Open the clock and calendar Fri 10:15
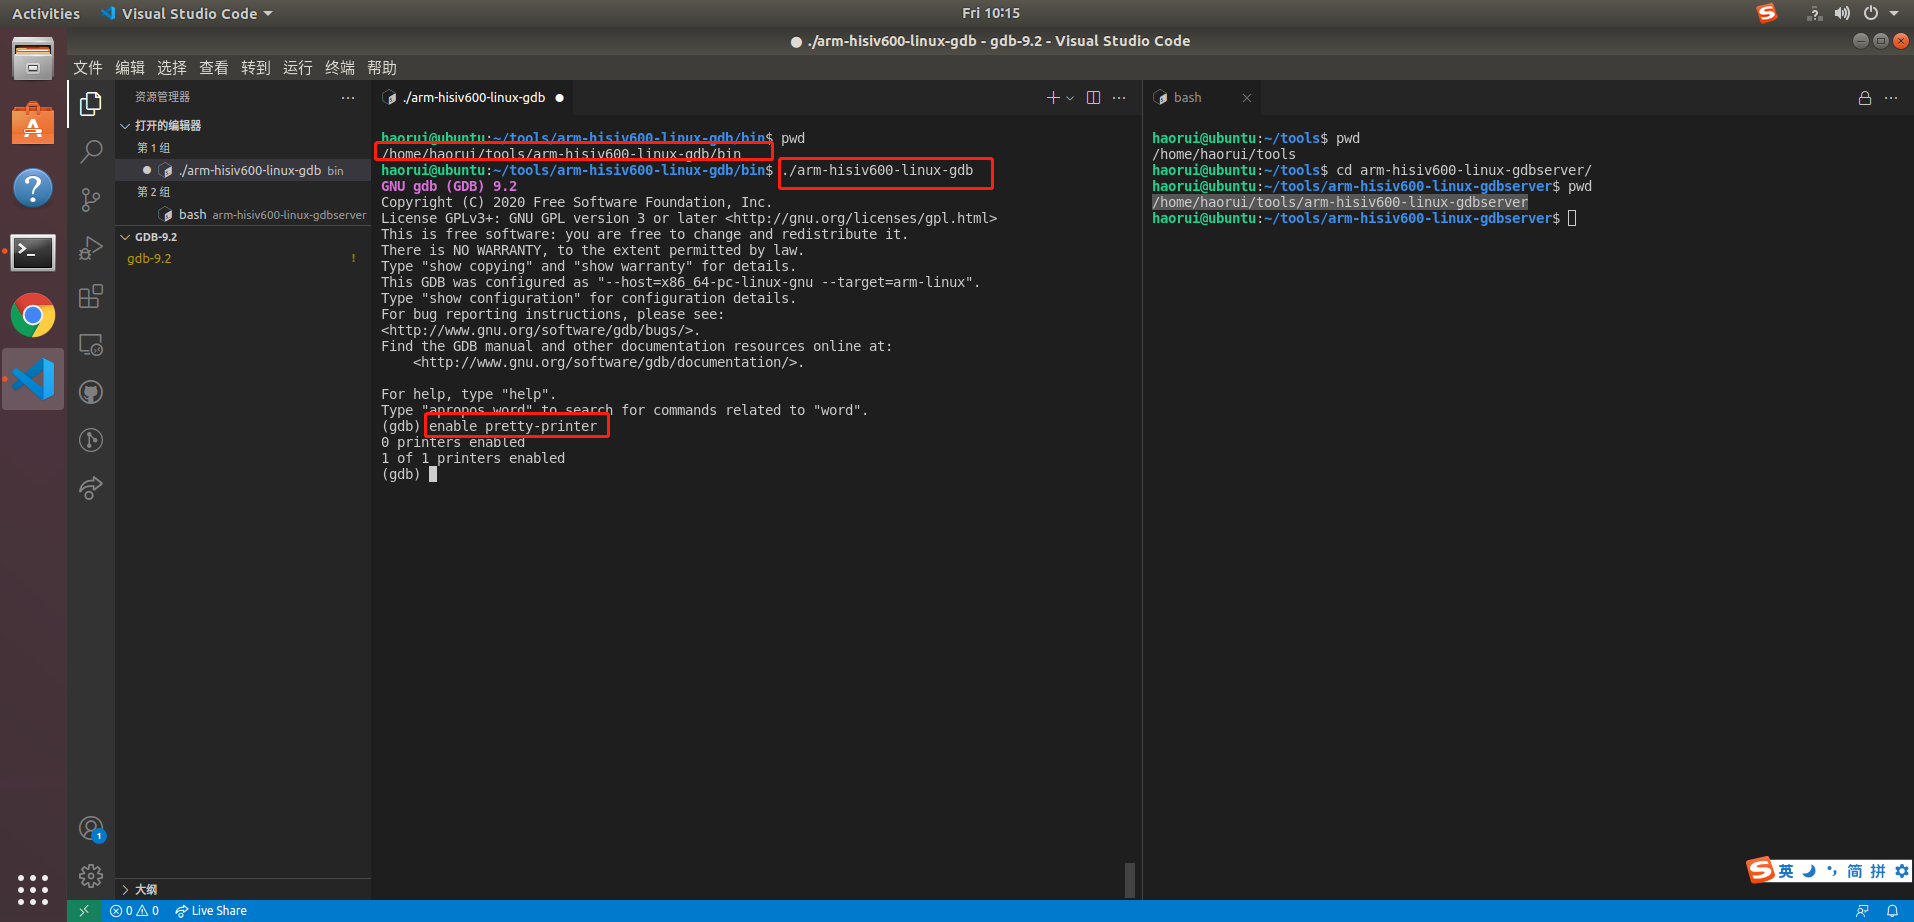 point(991,14)
